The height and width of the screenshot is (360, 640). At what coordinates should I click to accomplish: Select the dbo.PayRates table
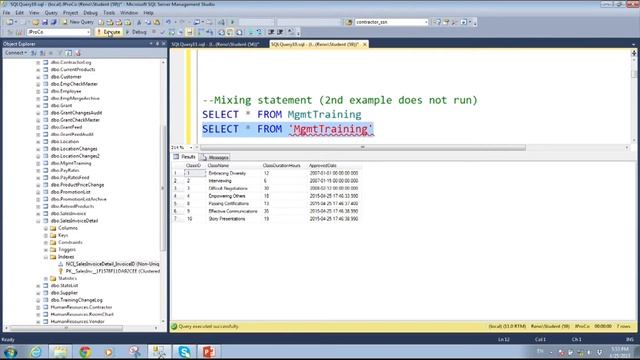[65, 170]
